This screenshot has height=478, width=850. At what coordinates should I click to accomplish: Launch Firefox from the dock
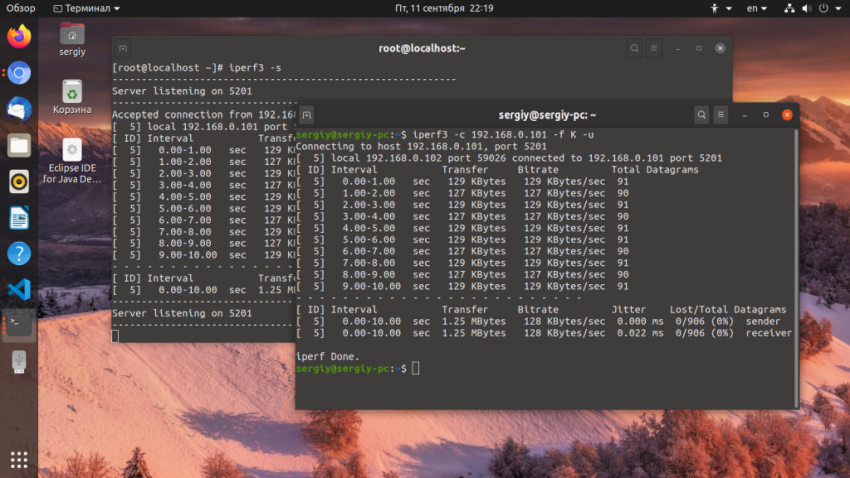tap(19, 37)
